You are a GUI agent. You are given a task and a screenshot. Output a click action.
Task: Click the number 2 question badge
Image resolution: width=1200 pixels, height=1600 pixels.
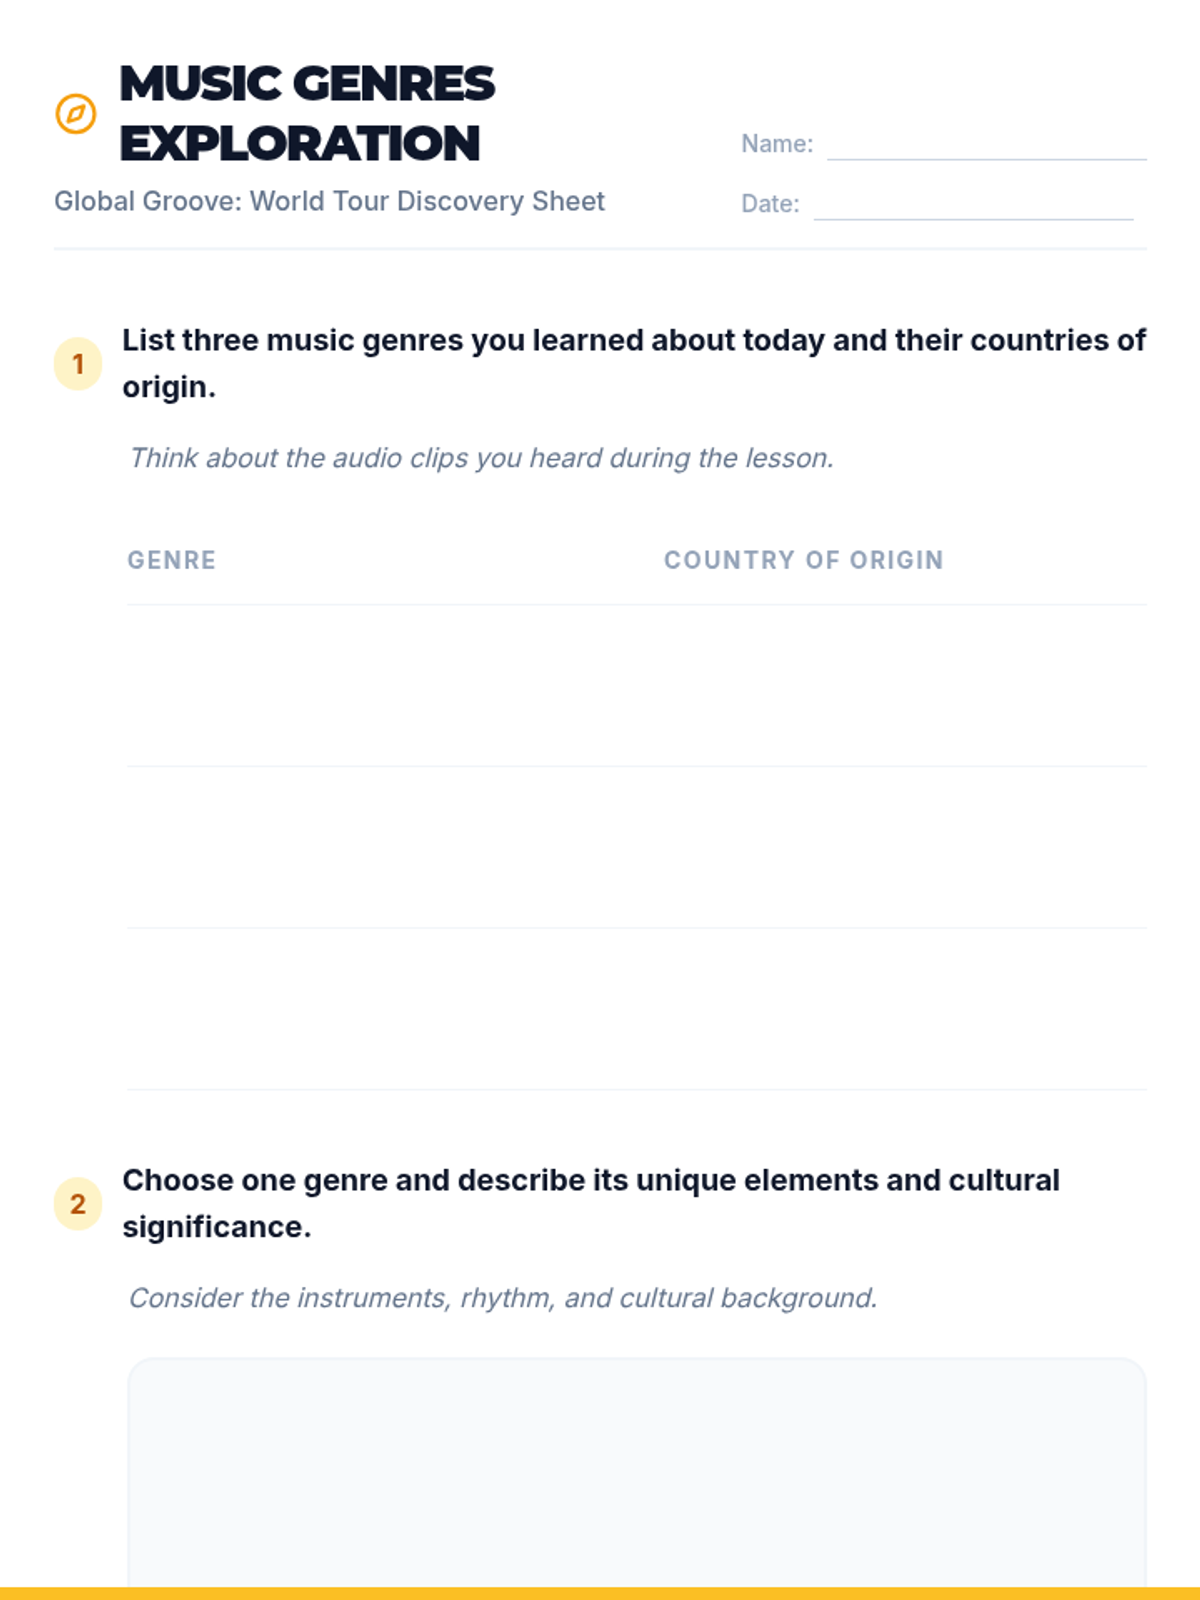78,1204
